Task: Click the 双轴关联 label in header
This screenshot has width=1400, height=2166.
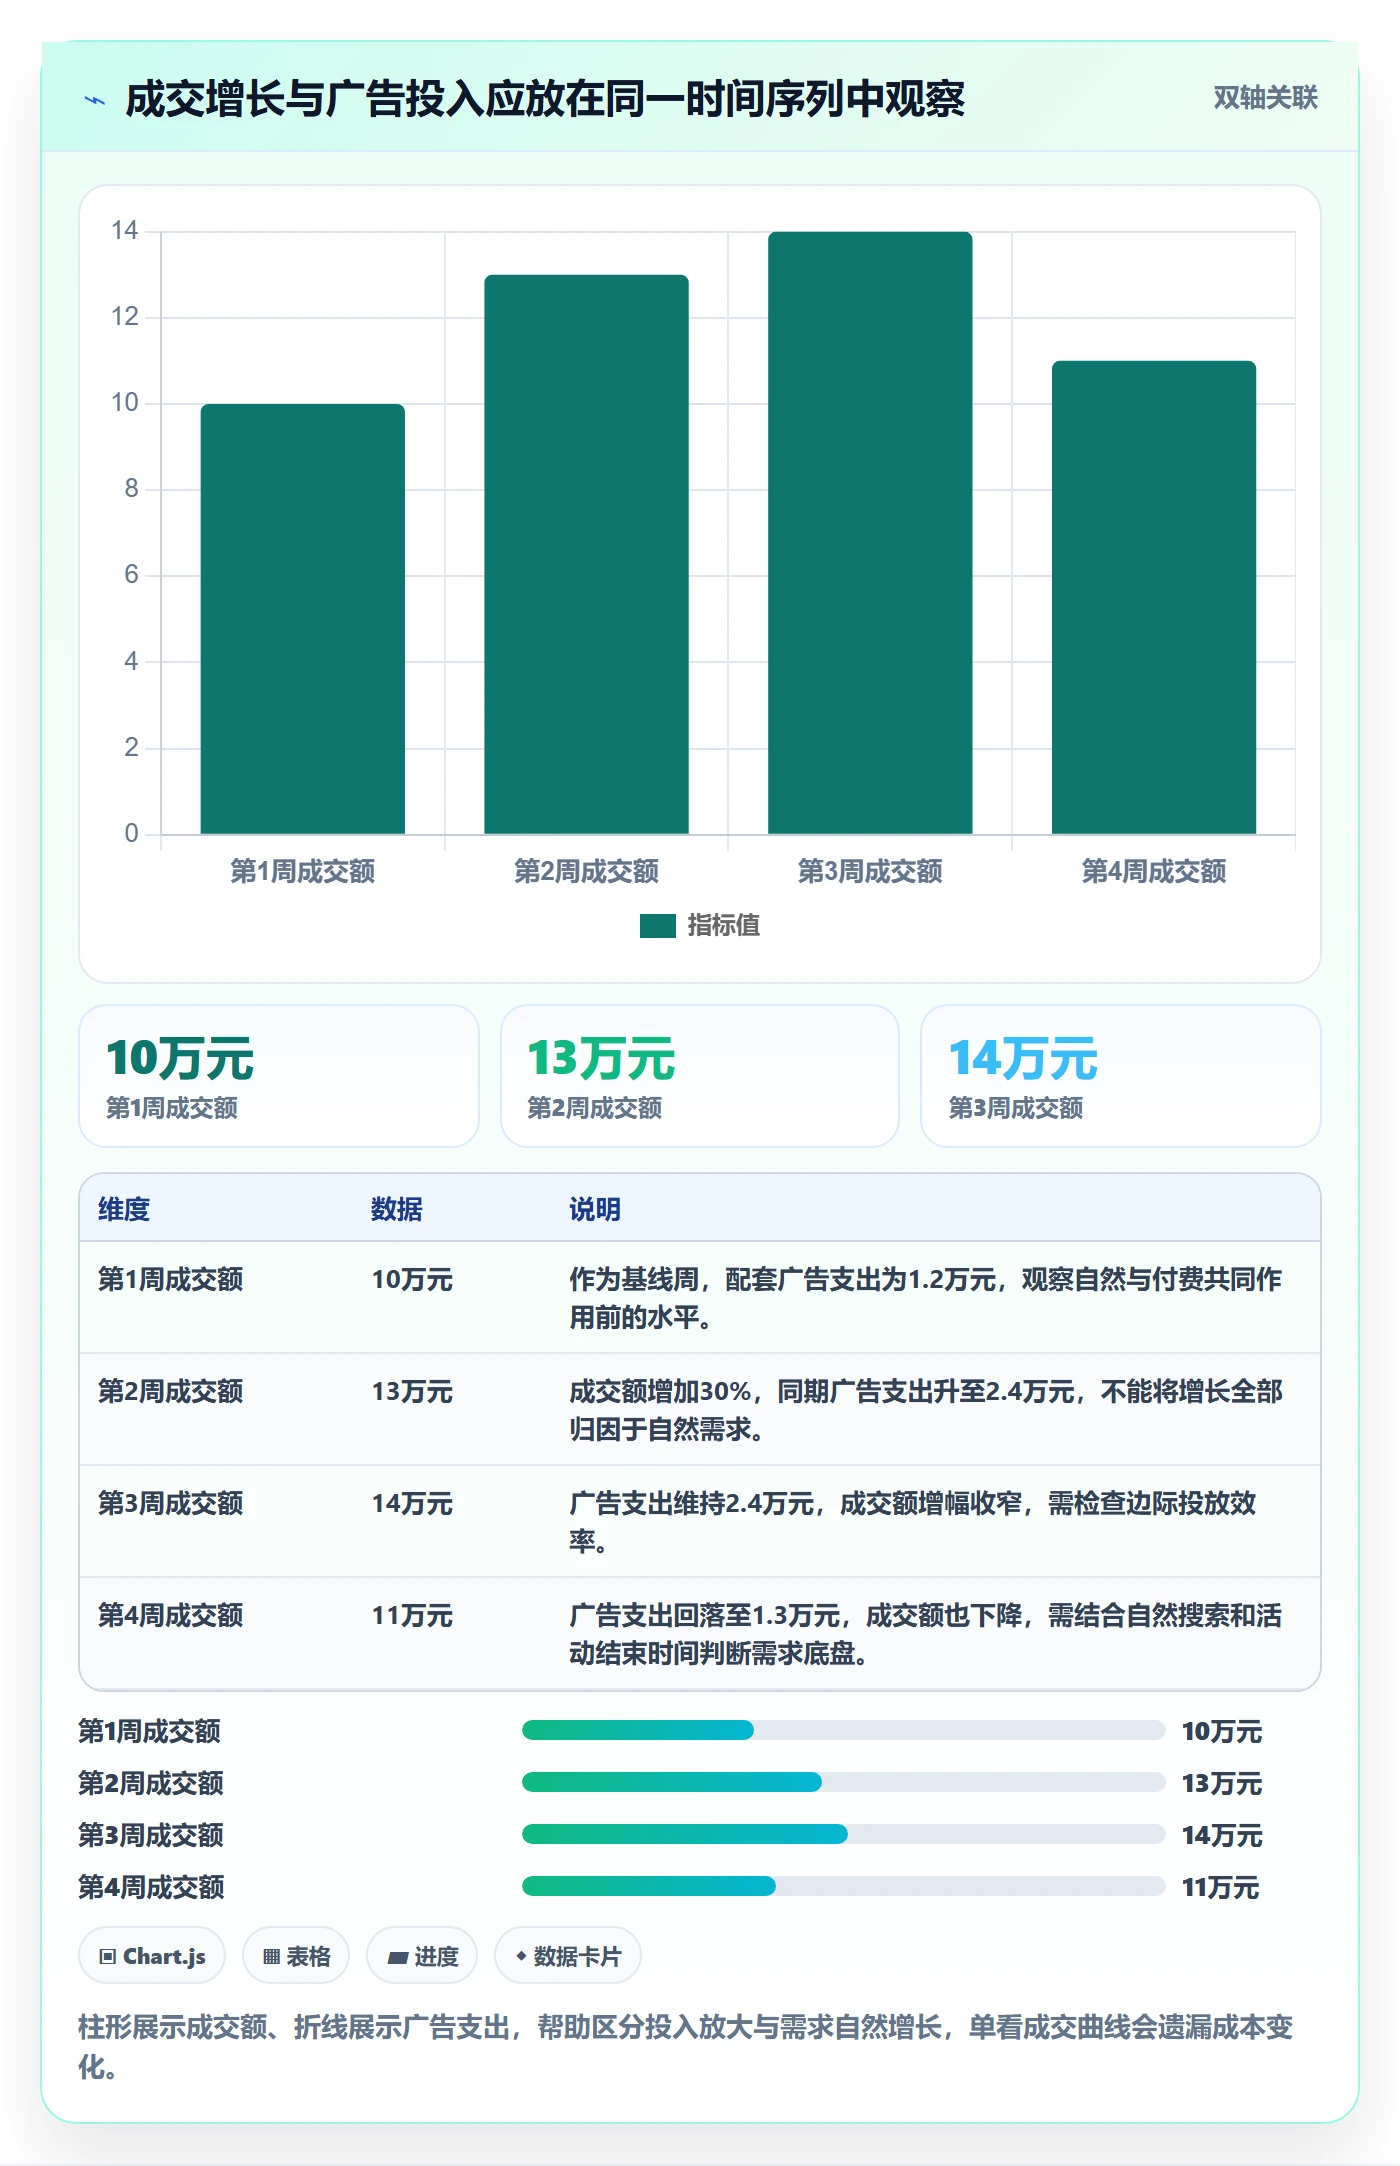Action: click(1265, 97)
